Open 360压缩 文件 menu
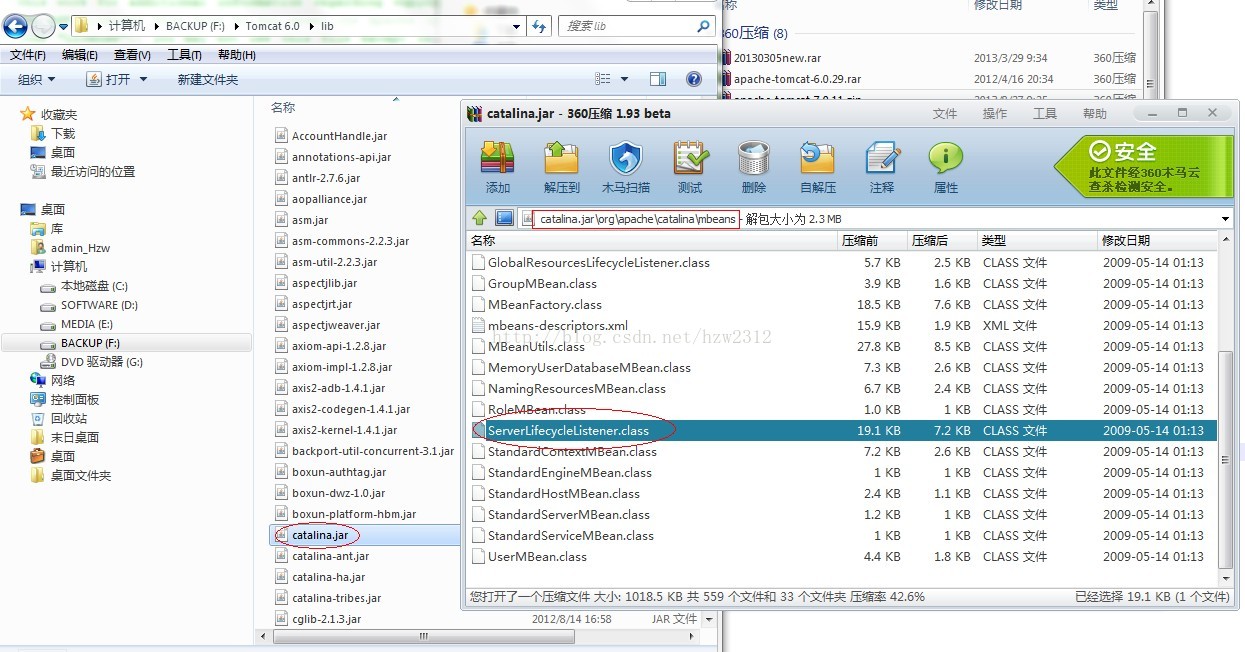The width and height of the screenshot is (1245, 652). 945,113
